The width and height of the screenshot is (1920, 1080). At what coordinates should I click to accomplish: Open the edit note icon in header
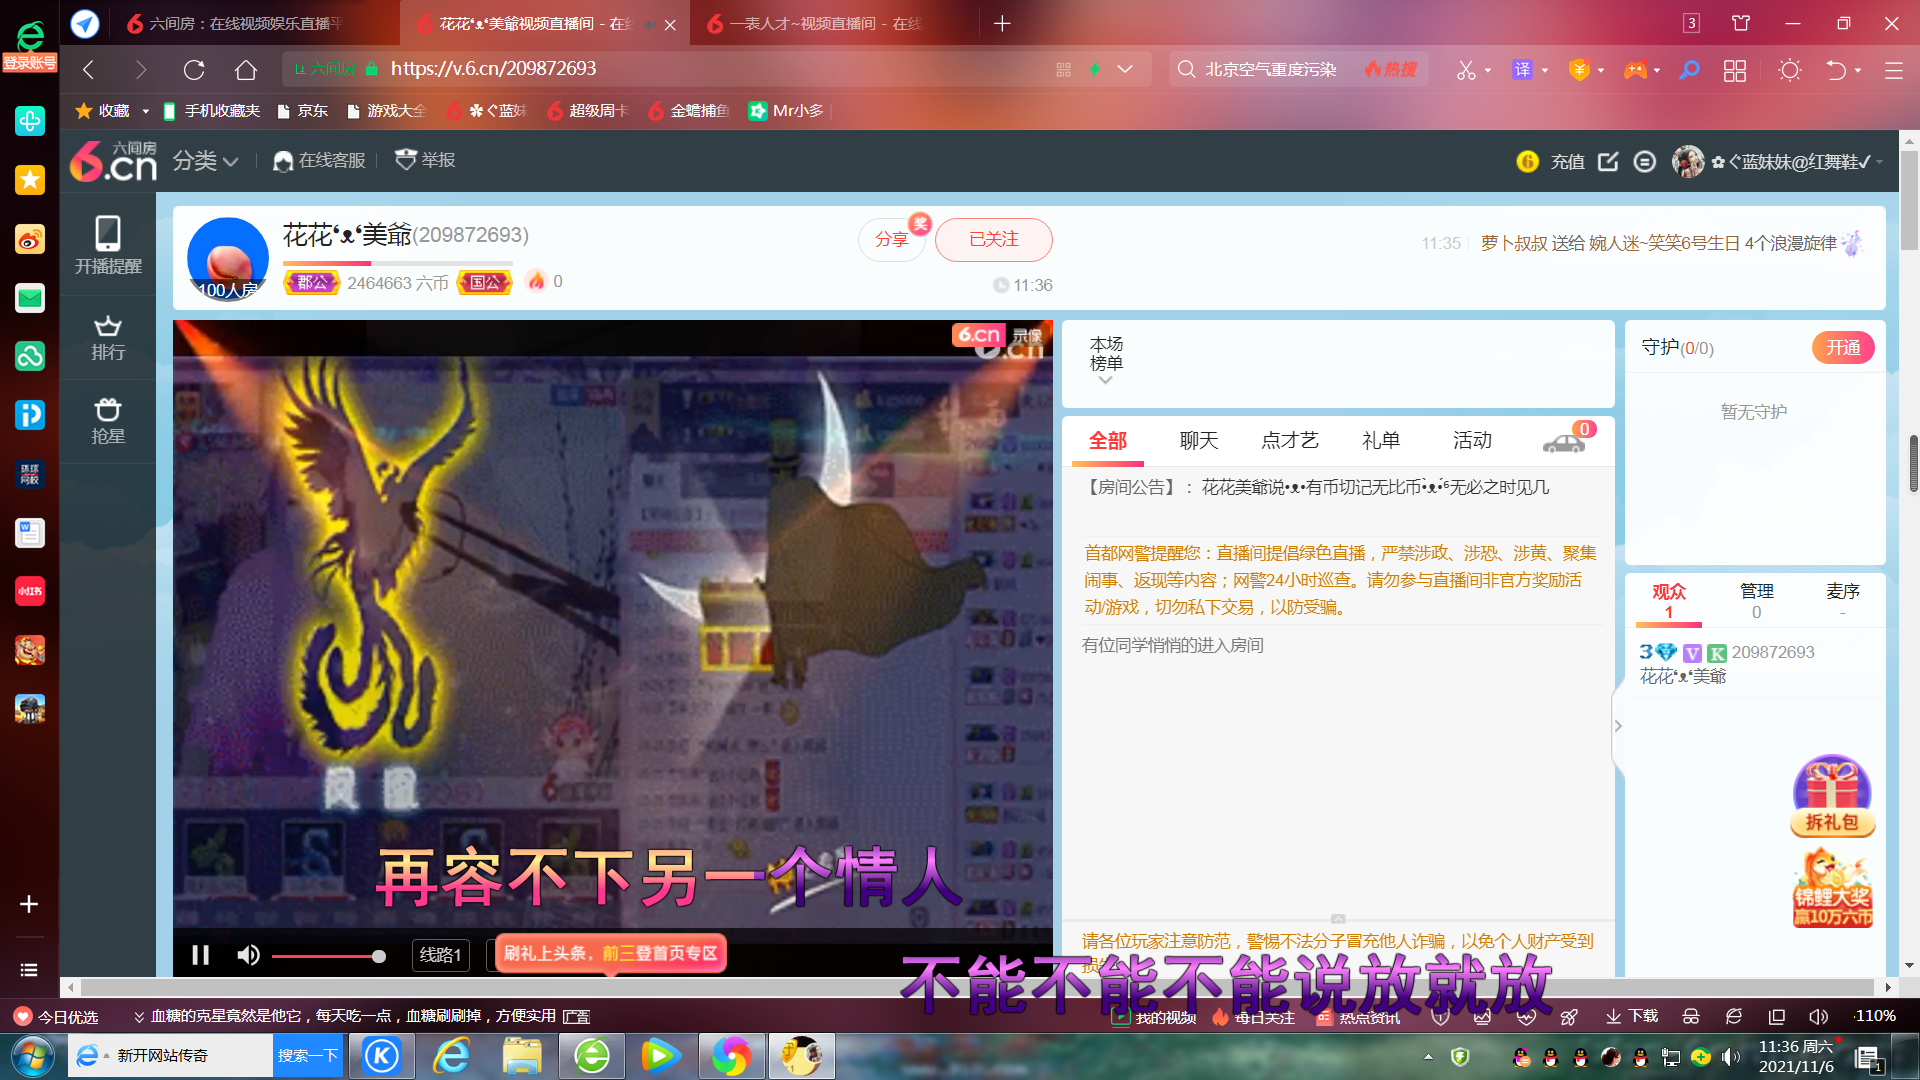click(x=1608, y=161)
